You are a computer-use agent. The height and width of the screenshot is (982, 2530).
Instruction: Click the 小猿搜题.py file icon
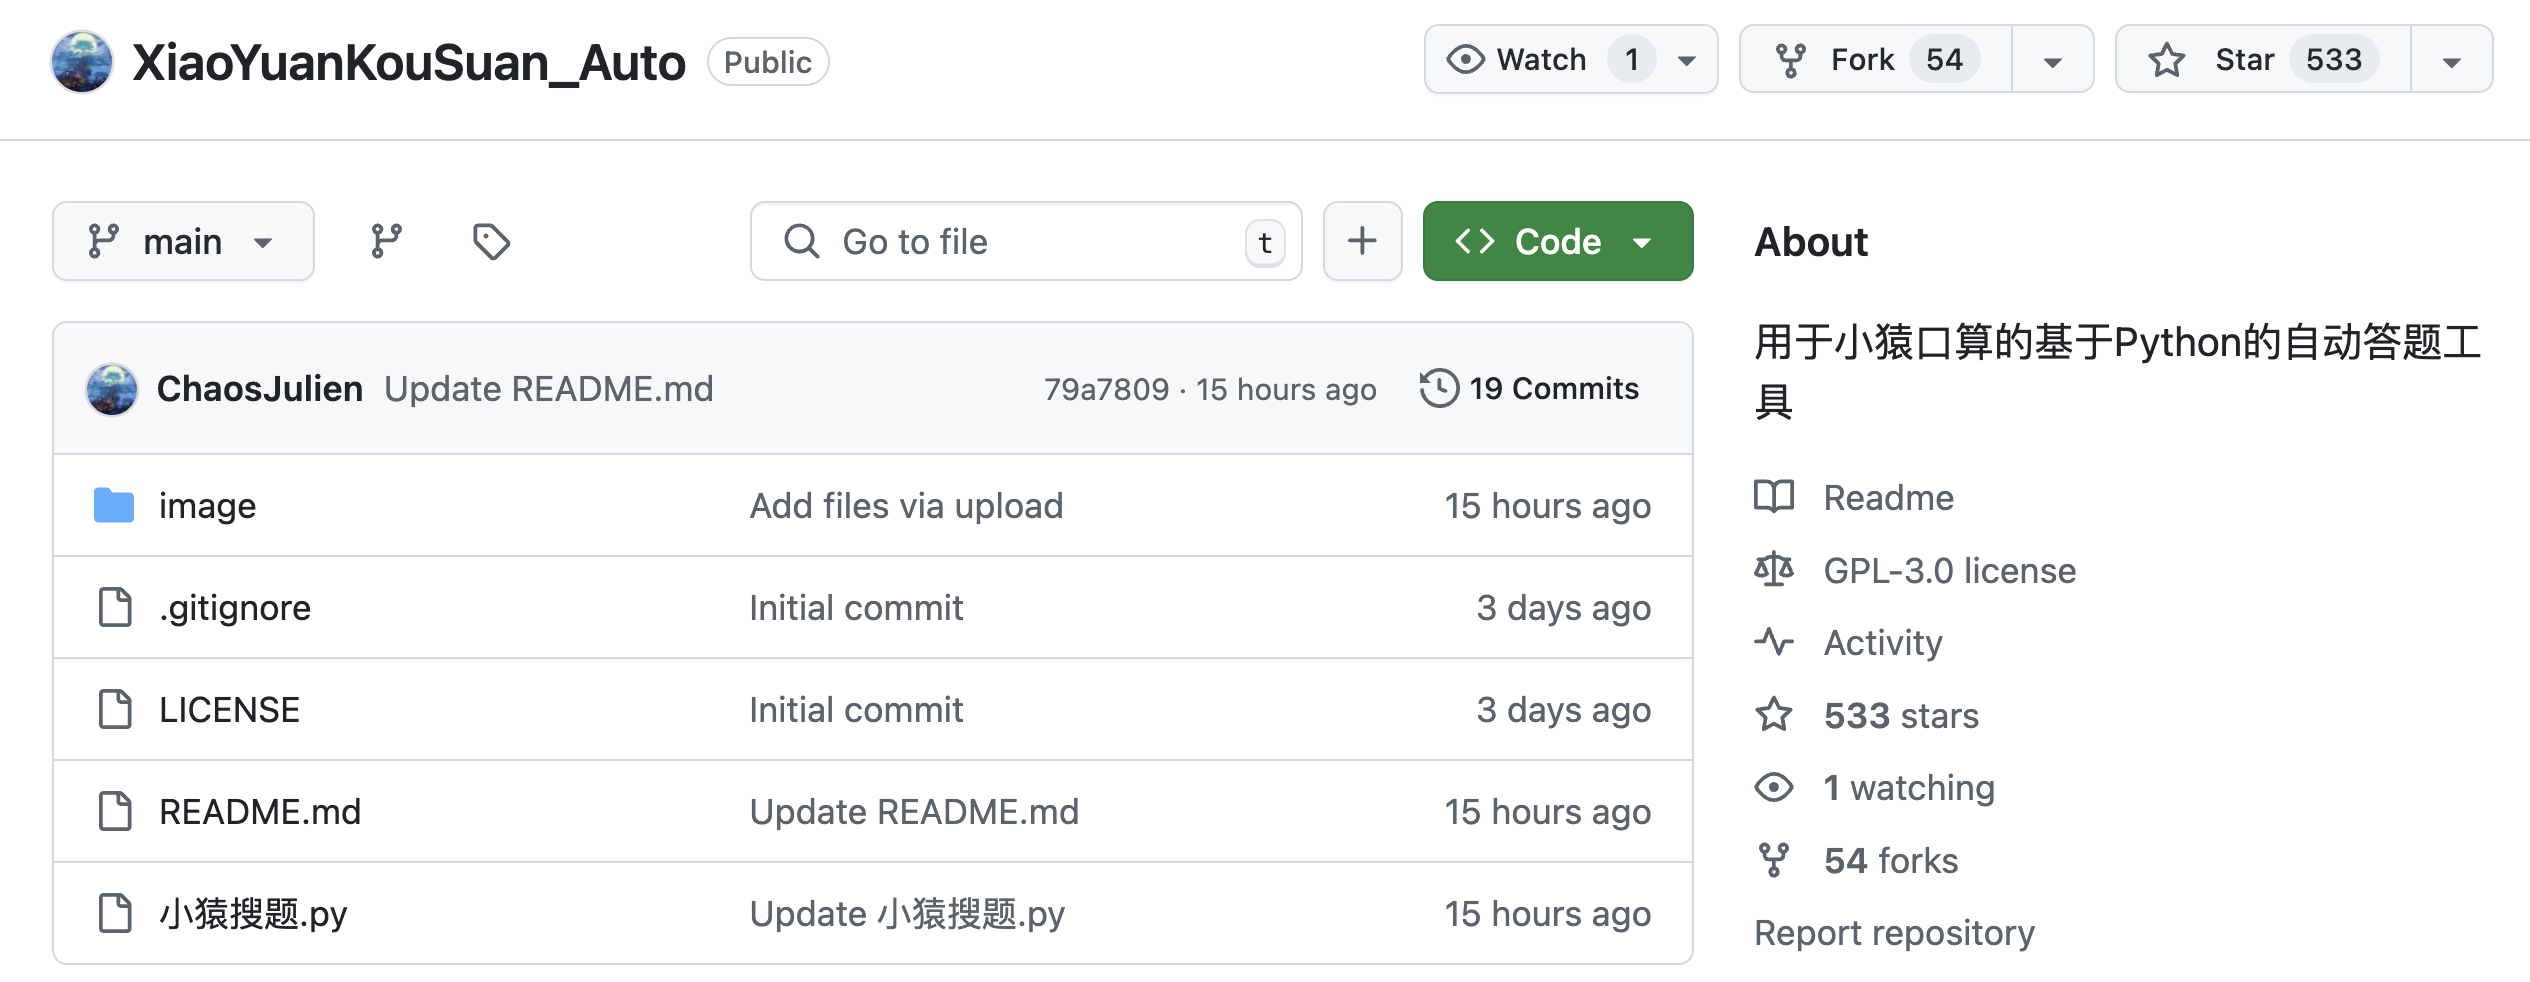tap(115, 913)
